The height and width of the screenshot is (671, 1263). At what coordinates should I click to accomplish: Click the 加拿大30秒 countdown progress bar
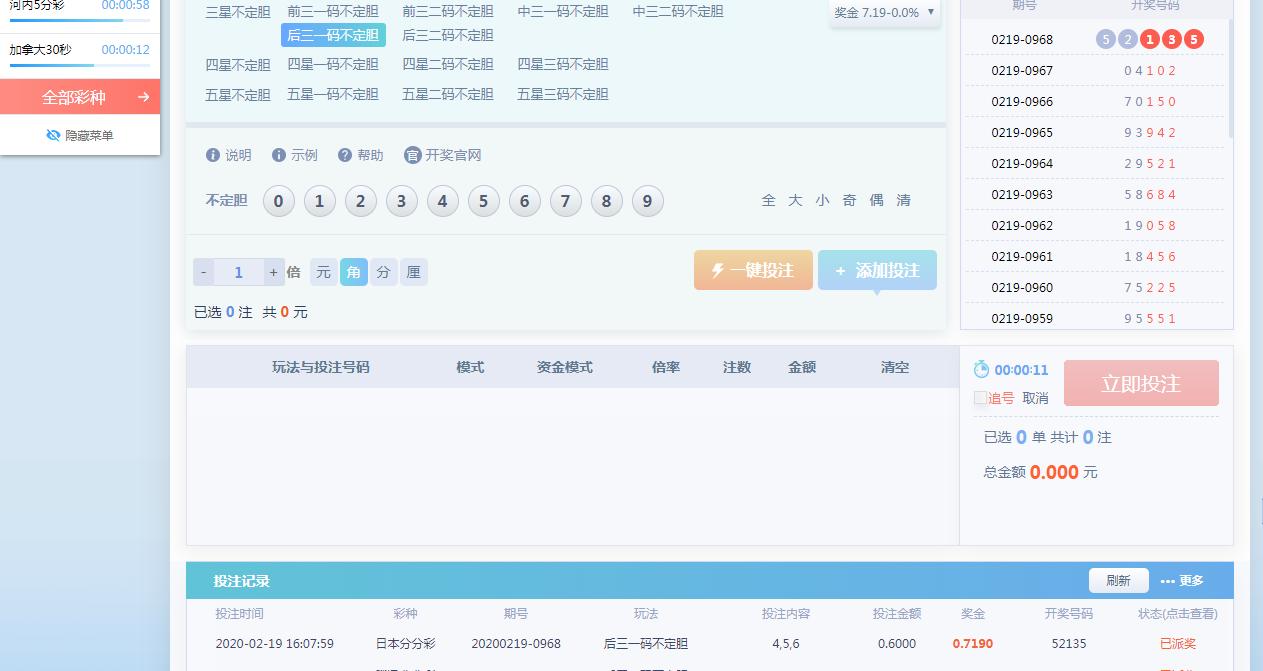[80, 65]
